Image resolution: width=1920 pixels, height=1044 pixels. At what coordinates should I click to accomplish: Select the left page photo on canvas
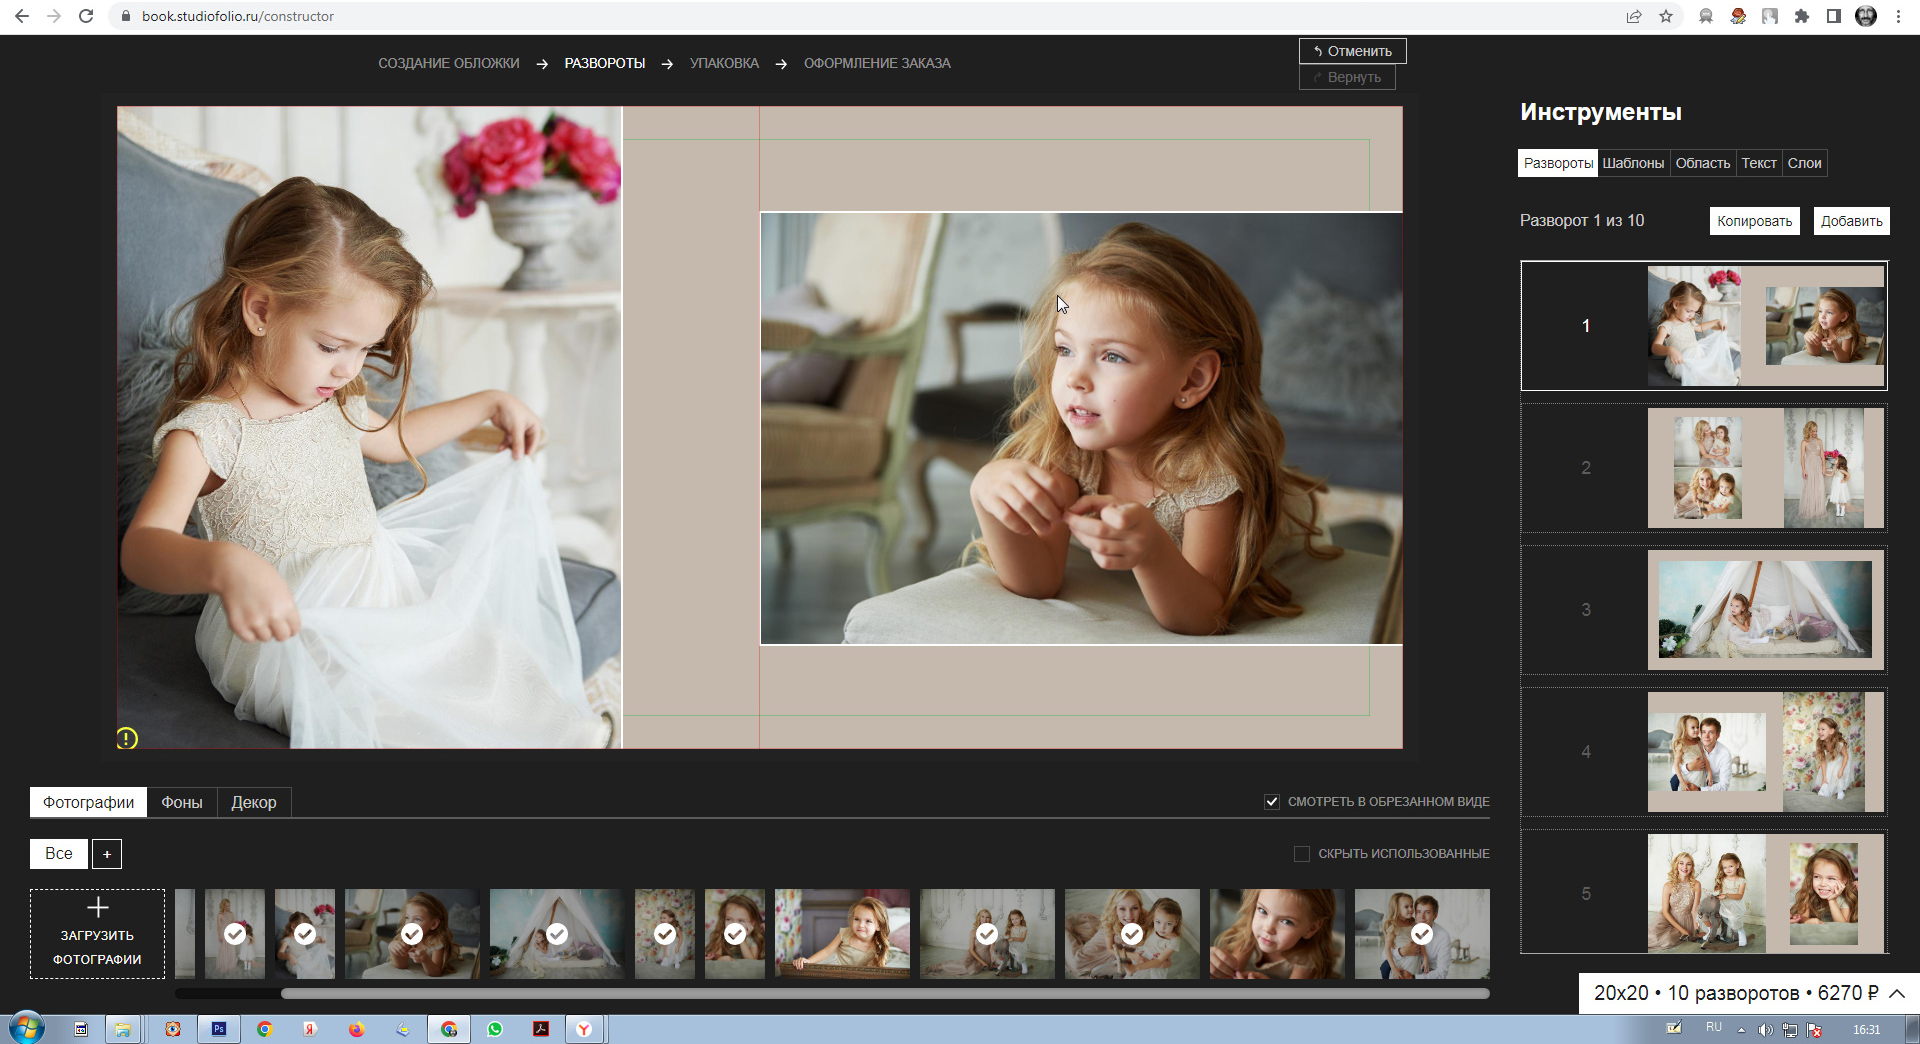(369, 427)
